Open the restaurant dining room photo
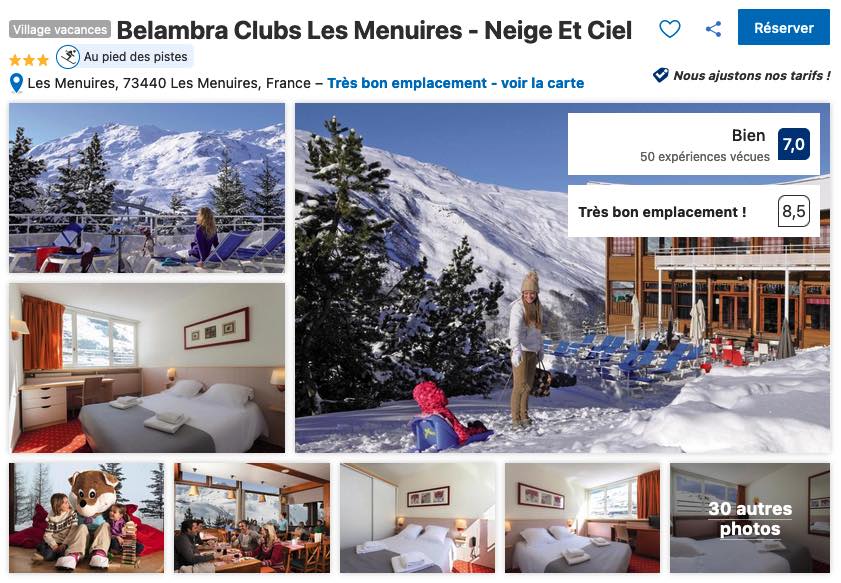The width and height of the screenshot is (841, 583). point(252,518)
